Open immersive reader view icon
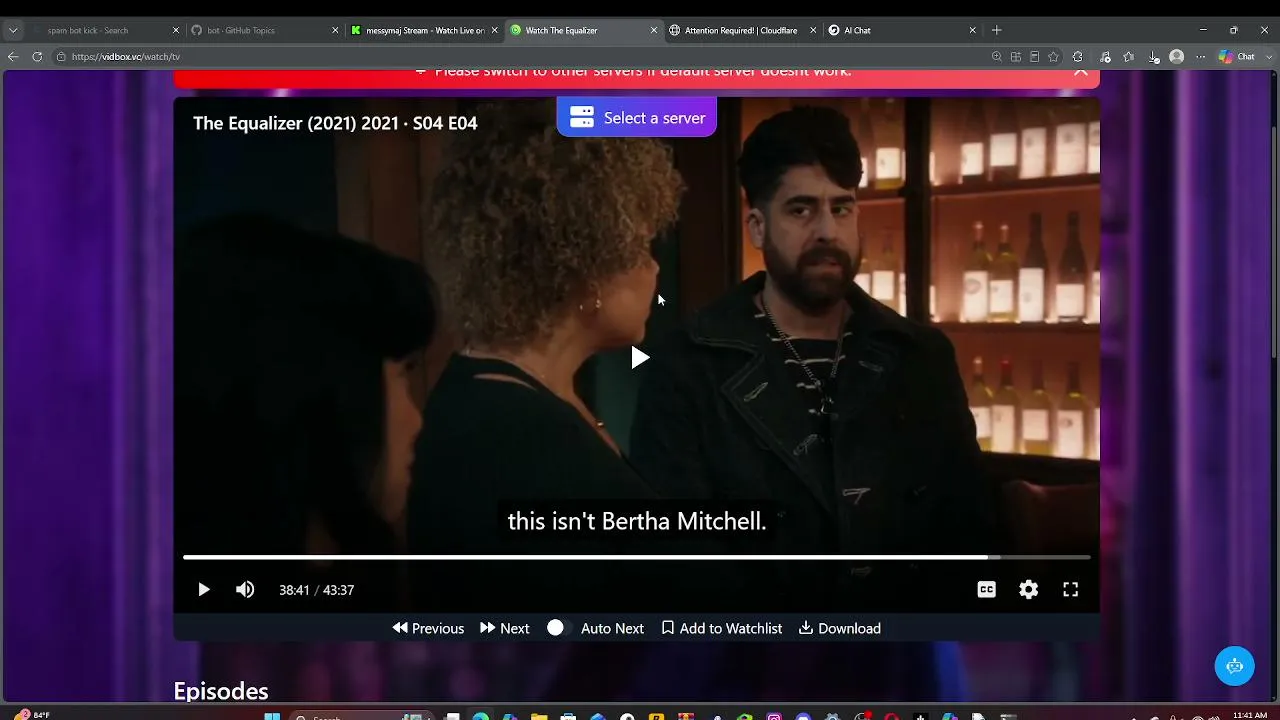Image resolution: width=1280 pixels, height=720 pixels. [1034, 57]
